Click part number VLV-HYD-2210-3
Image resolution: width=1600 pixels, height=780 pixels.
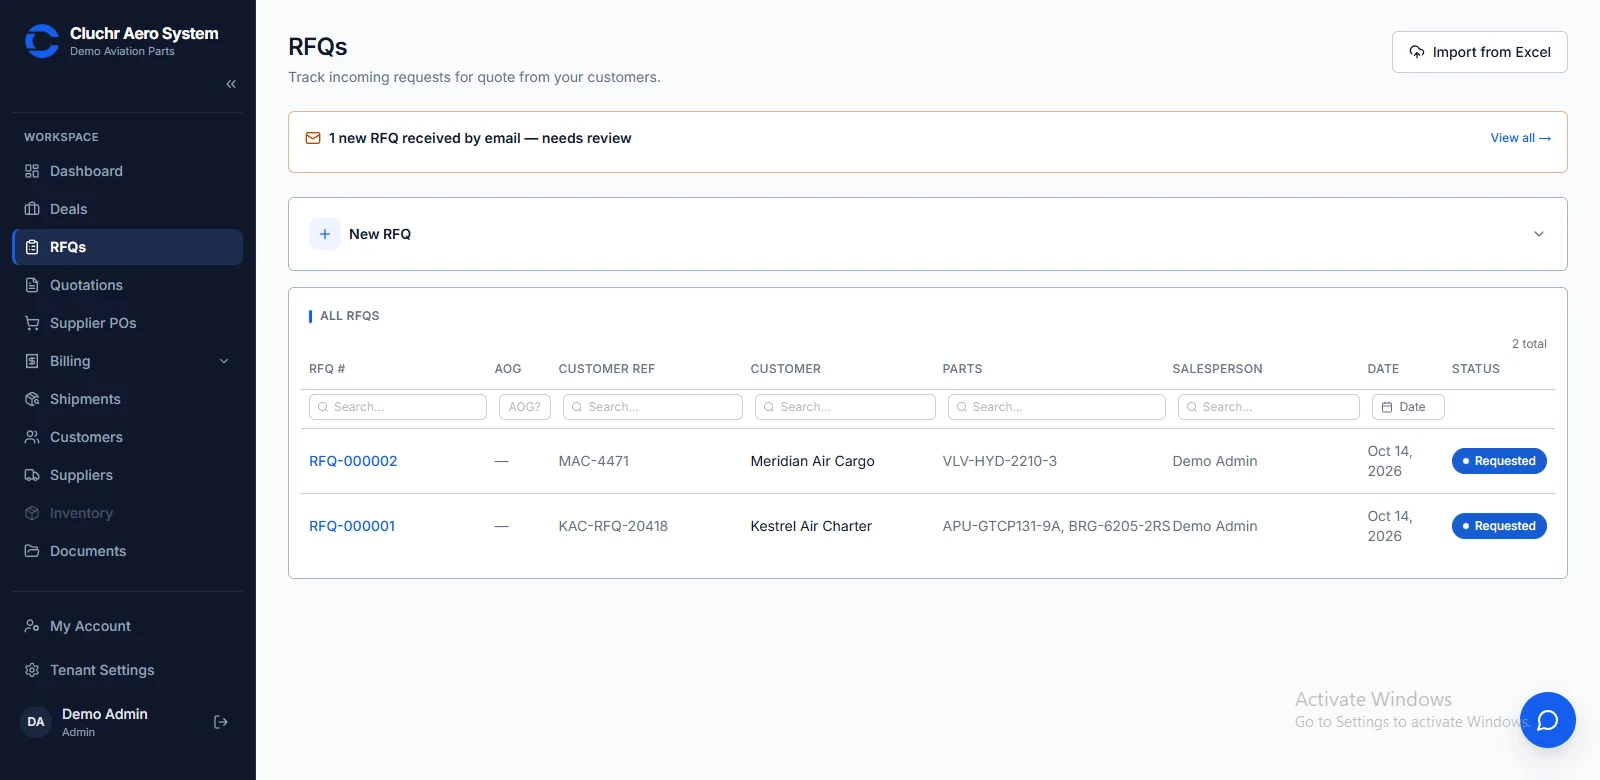(1000, 461)
